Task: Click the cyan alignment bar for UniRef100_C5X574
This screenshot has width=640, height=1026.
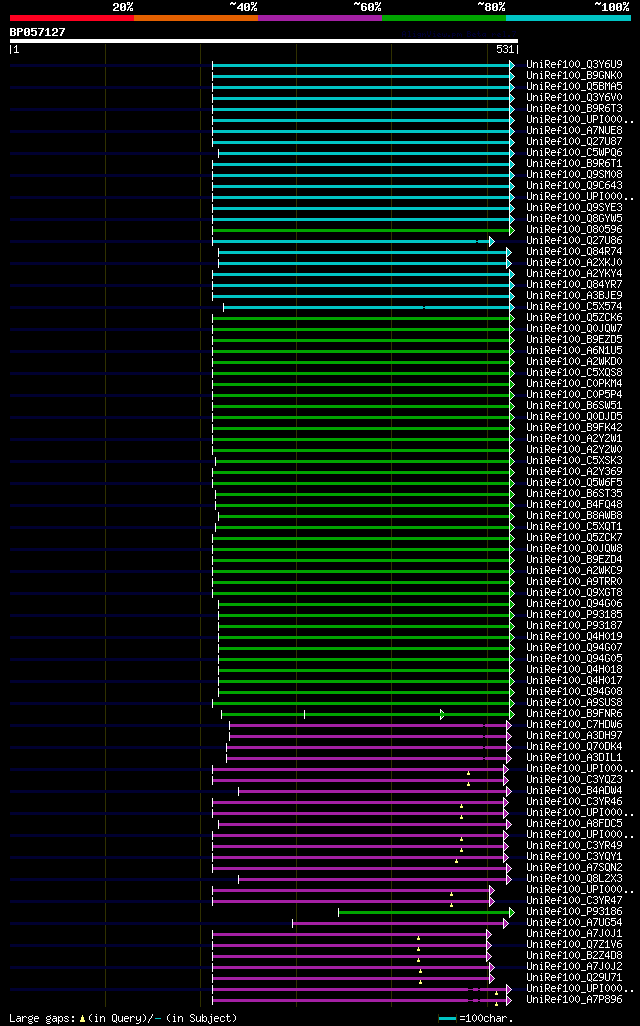Action: (369, 308)
